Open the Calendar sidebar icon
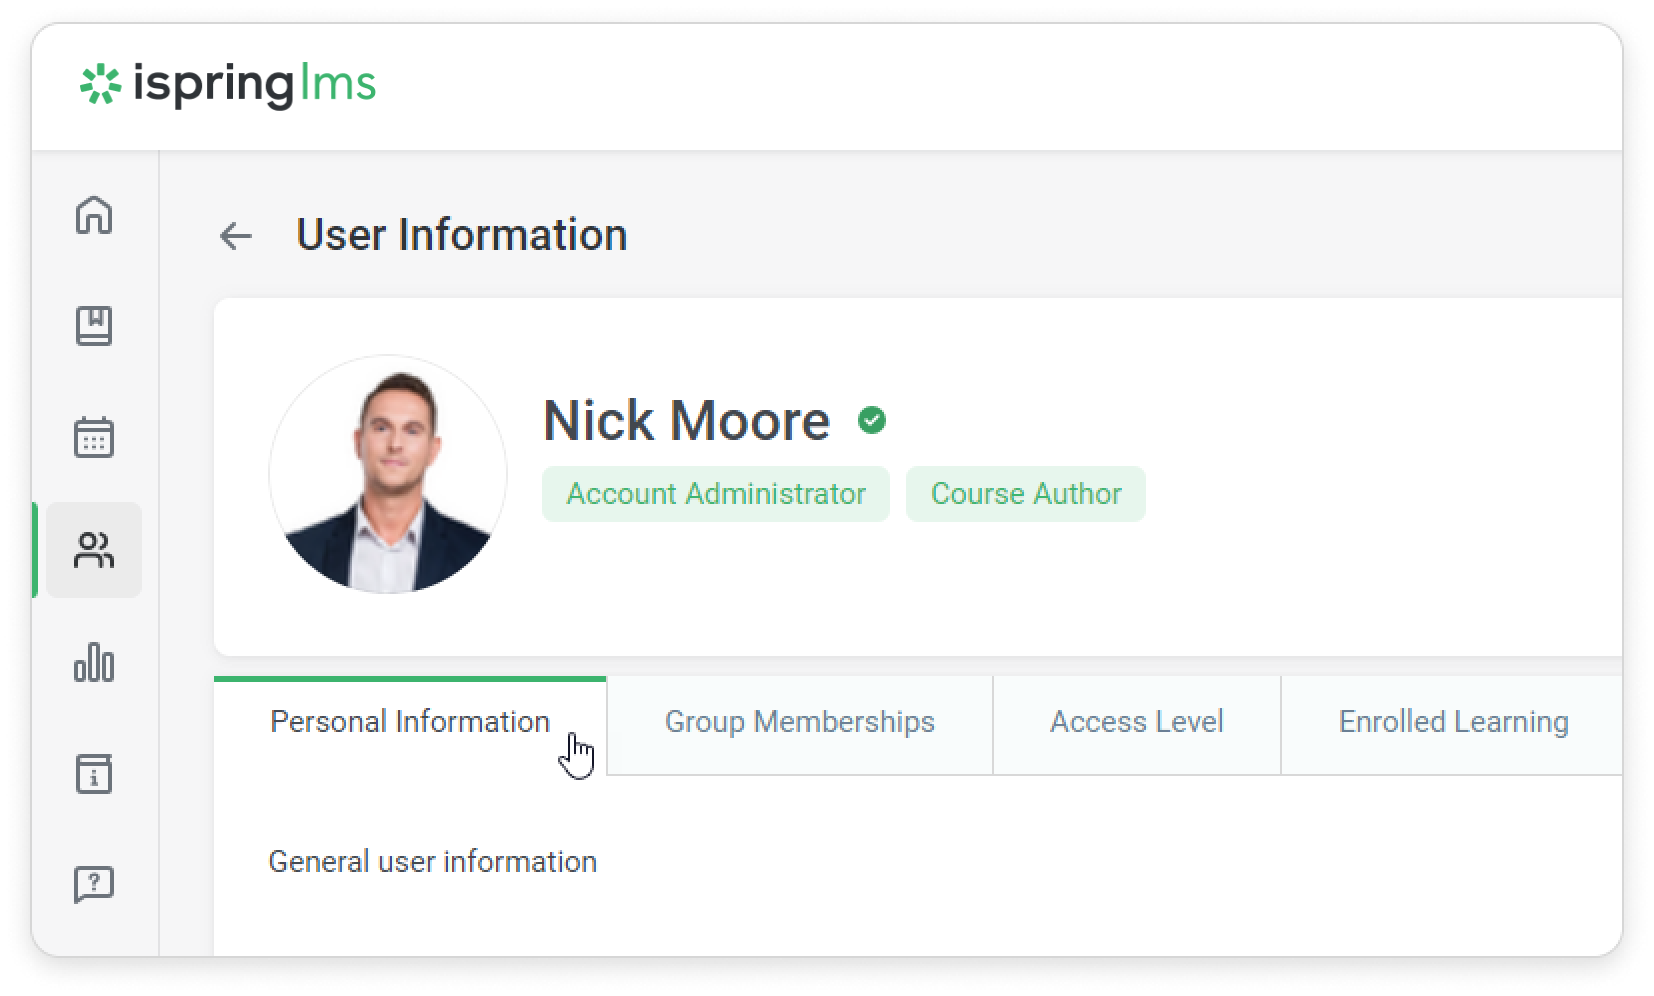This screenshot has height=996, width=1654. pos(94,437)
